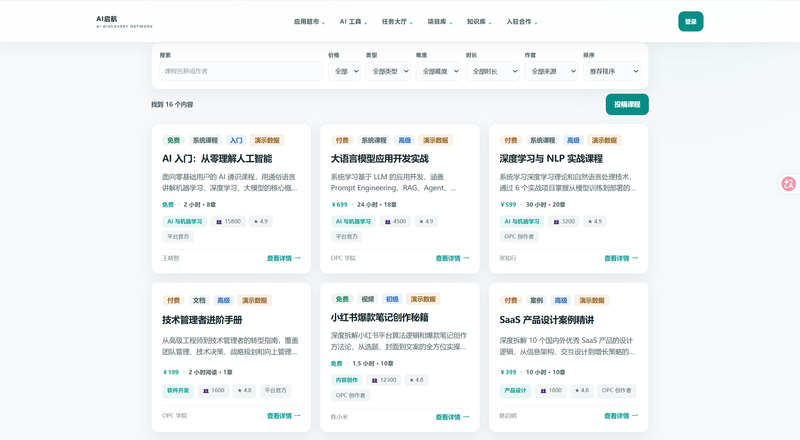This screenshot has height=440, width=800.
Task: Click the 找到 16 个内容 result count
Action: [x=172, y=105]
